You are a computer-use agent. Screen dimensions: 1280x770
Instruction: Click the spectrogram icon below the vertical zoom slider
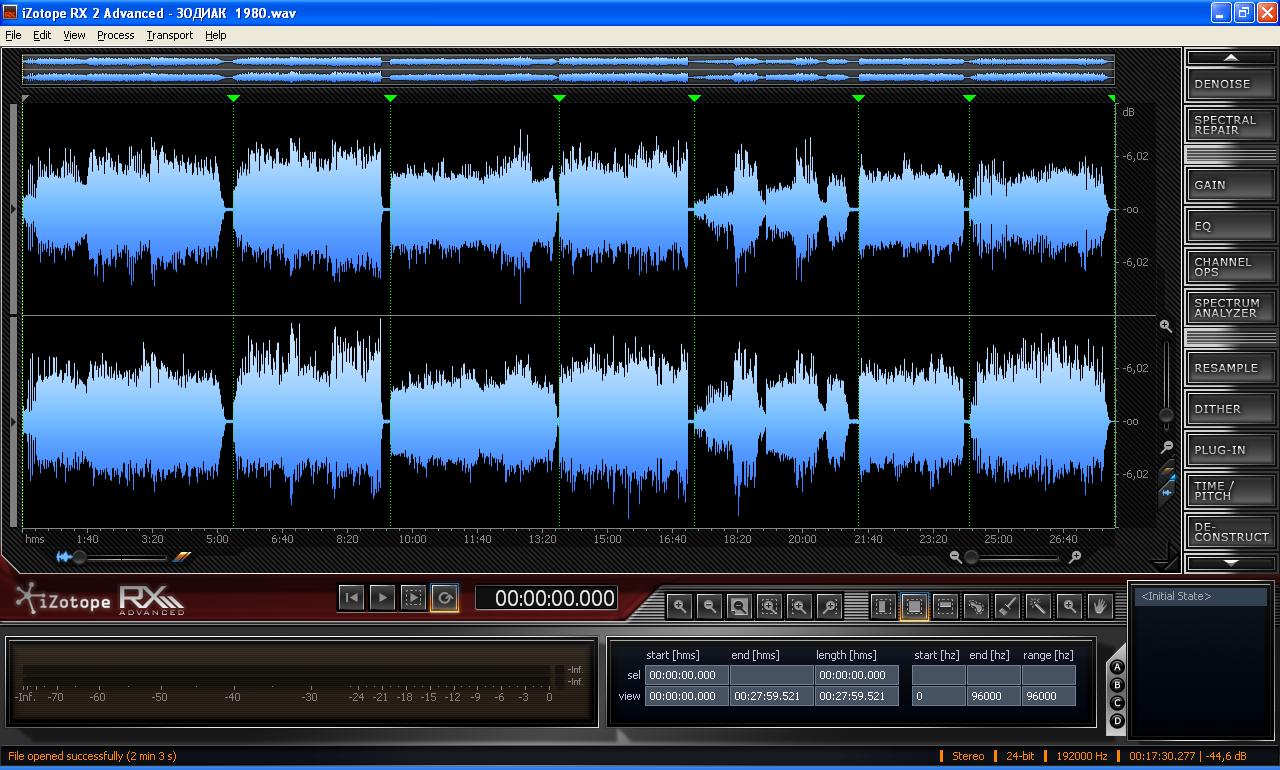point(1166,472)
